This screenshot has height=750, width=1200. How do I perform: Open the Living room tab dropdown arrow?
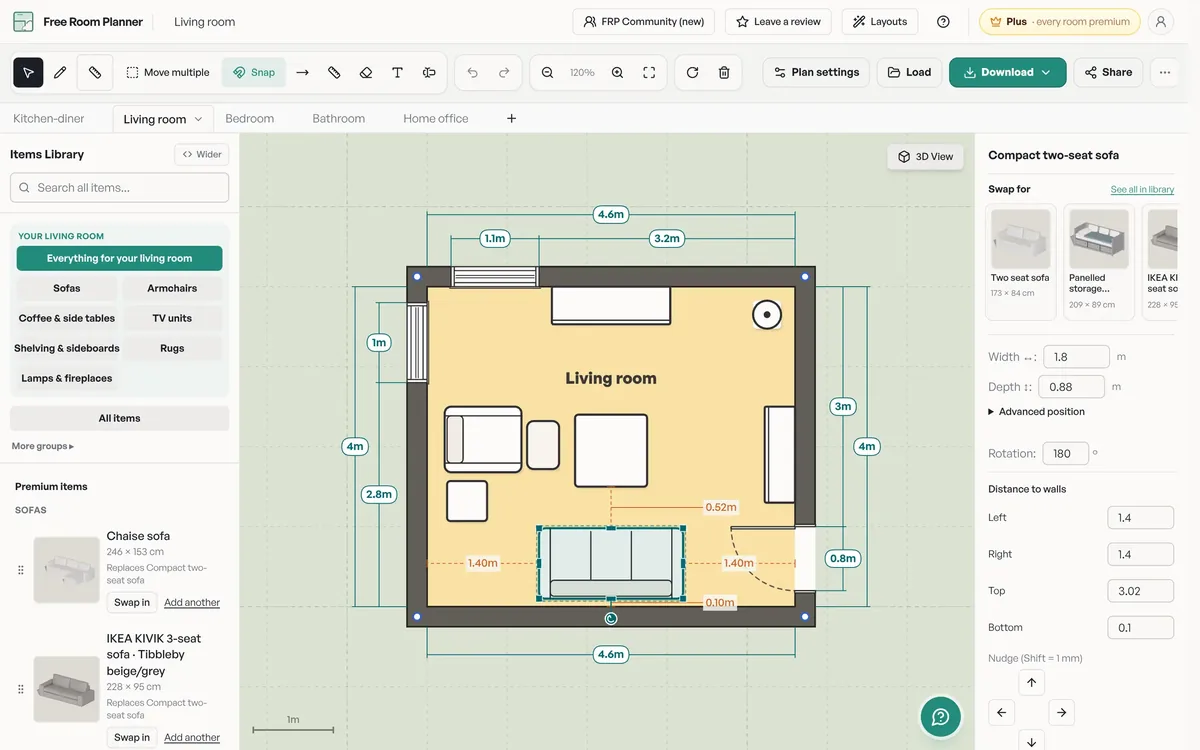click(198, 119)
